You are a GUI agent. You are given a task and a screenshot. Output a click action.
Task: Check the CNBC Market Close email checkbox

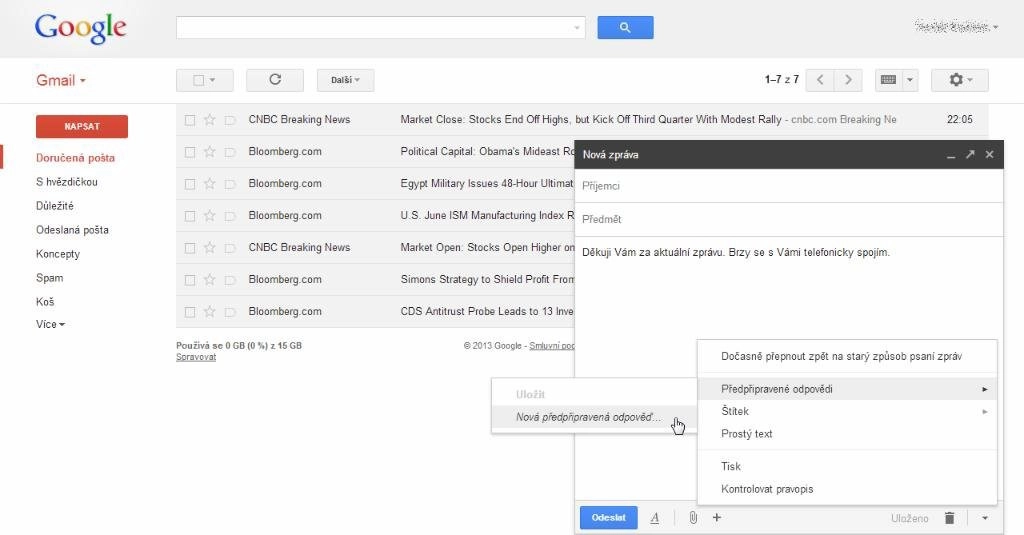pos(189,120)
